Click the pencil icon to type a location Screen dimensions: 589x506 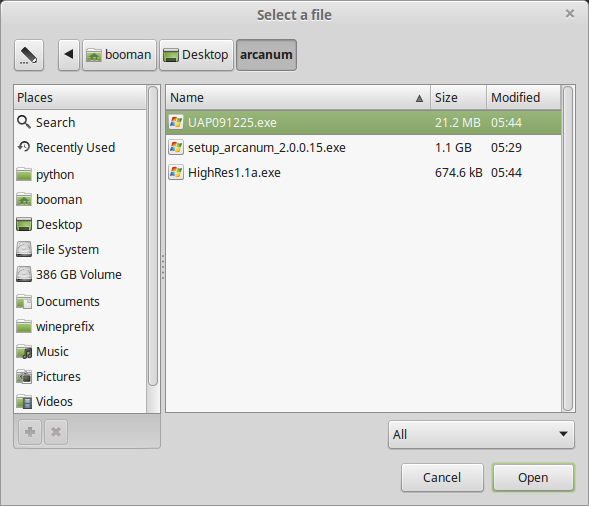click(x=29, y=55)
